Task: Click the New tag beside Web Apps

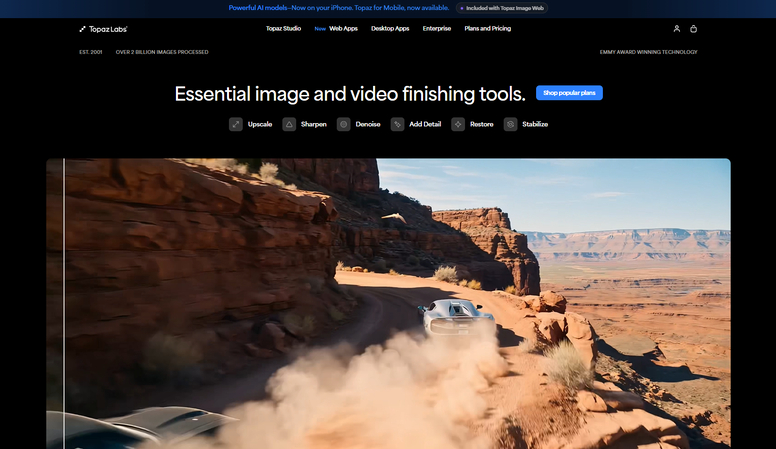Action: point(320,29)
